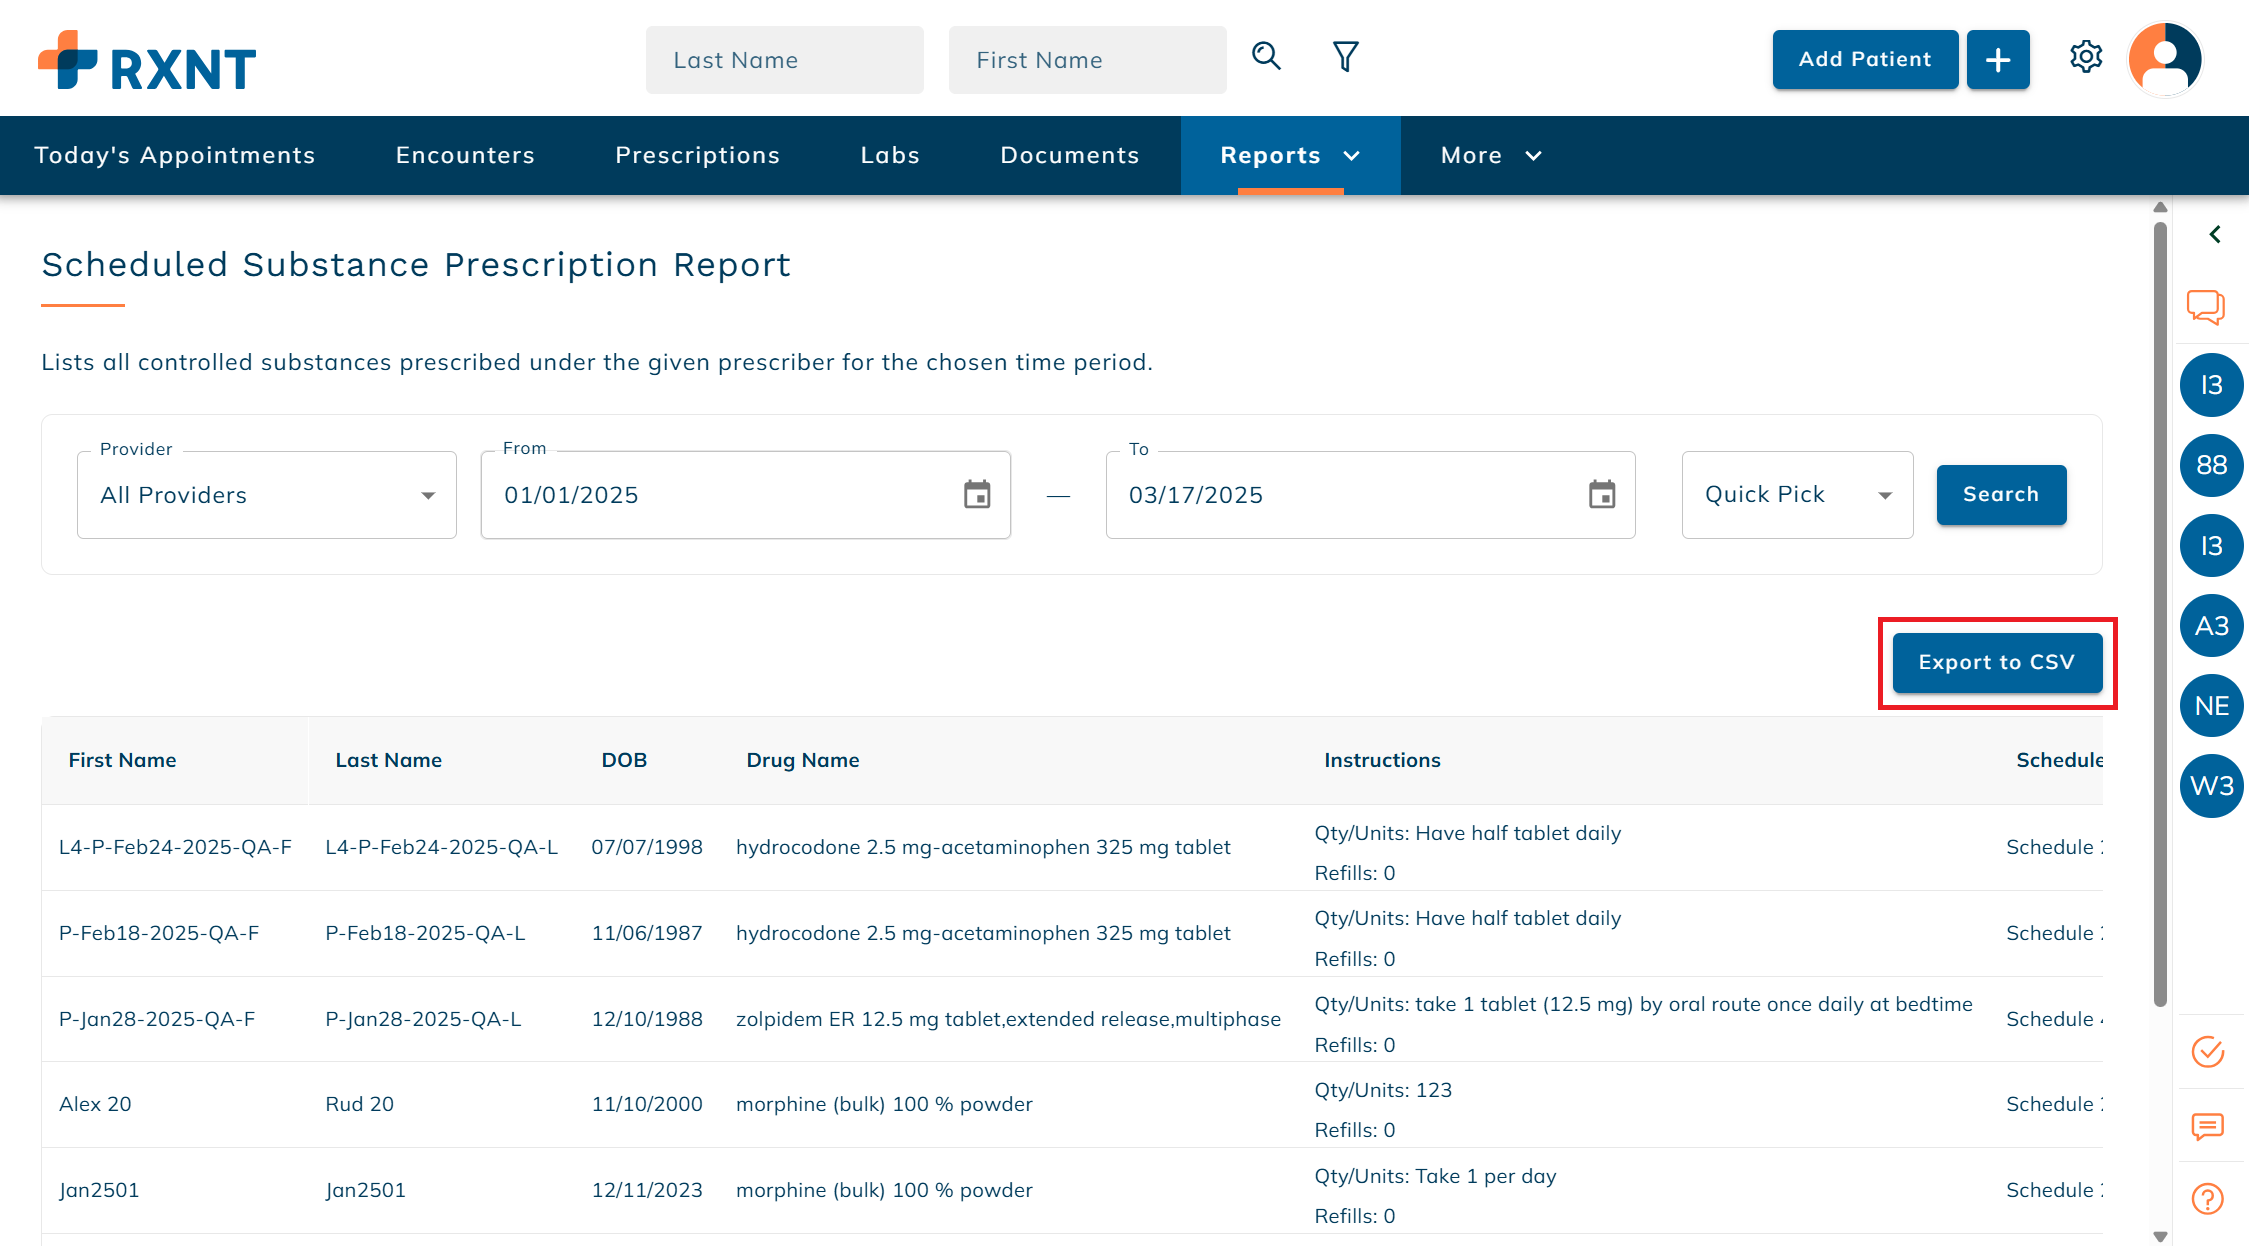Image resolution: width=2249 pixels, height=1246 pixels.
Task: Open the A3 patient badge
Action: tap(2212, 626)
